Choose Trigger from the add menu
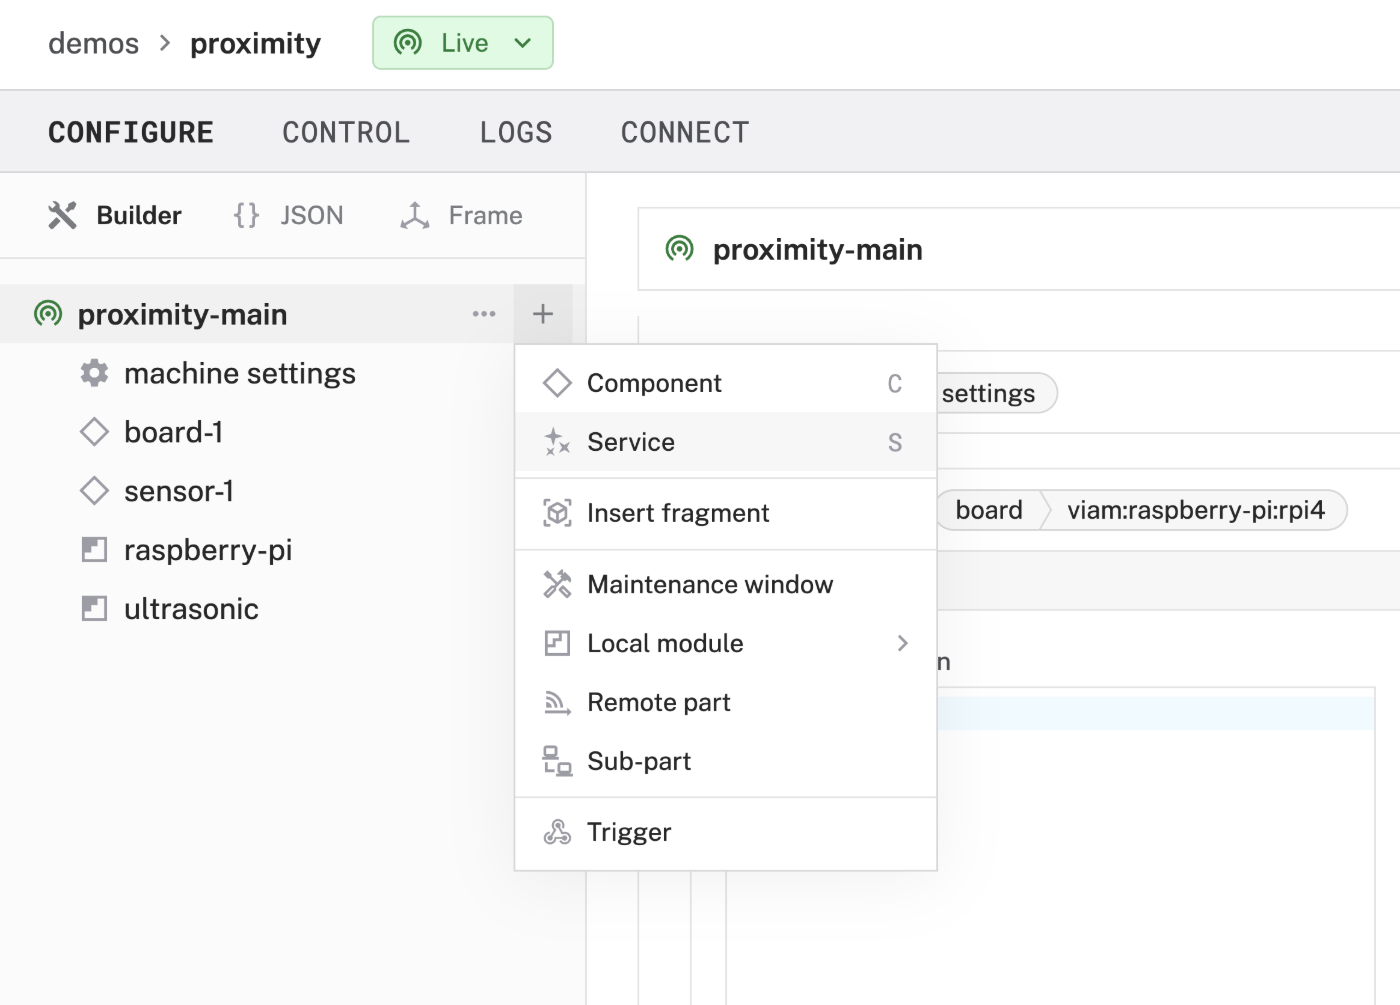This screenshot has height=1005, width=1400. [726, 832]
